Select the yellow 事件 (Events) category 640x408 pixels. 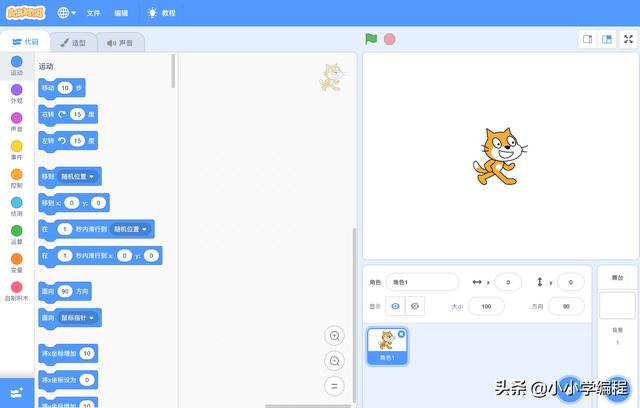click(x=17, y=150)
